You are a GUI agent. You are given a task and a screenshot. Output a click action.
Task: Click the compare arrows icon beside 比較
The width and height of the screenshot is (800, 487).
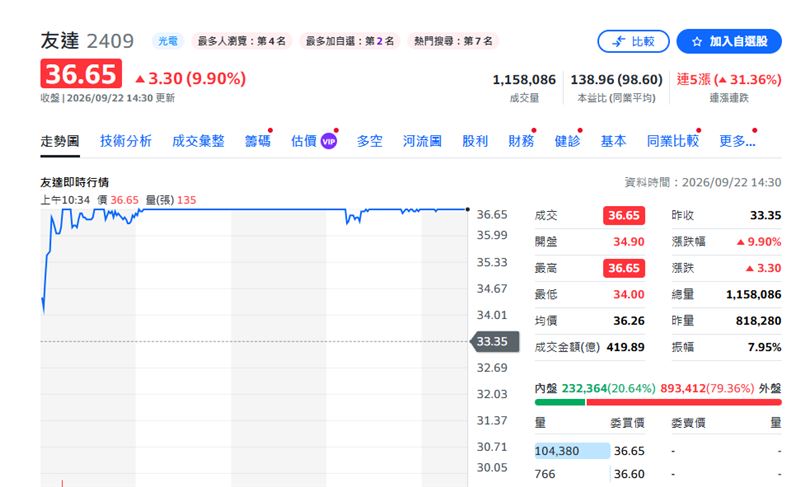(x=619, y=41)
